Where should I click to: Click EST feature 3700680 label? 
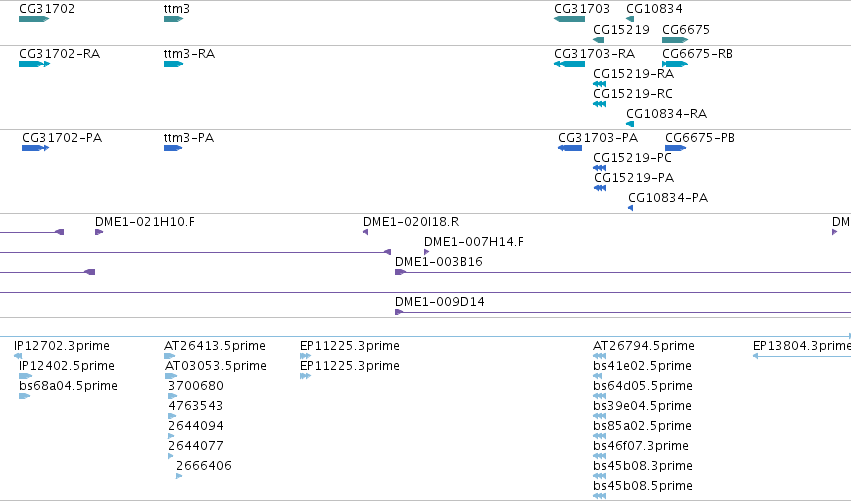[x=196, y=386]
